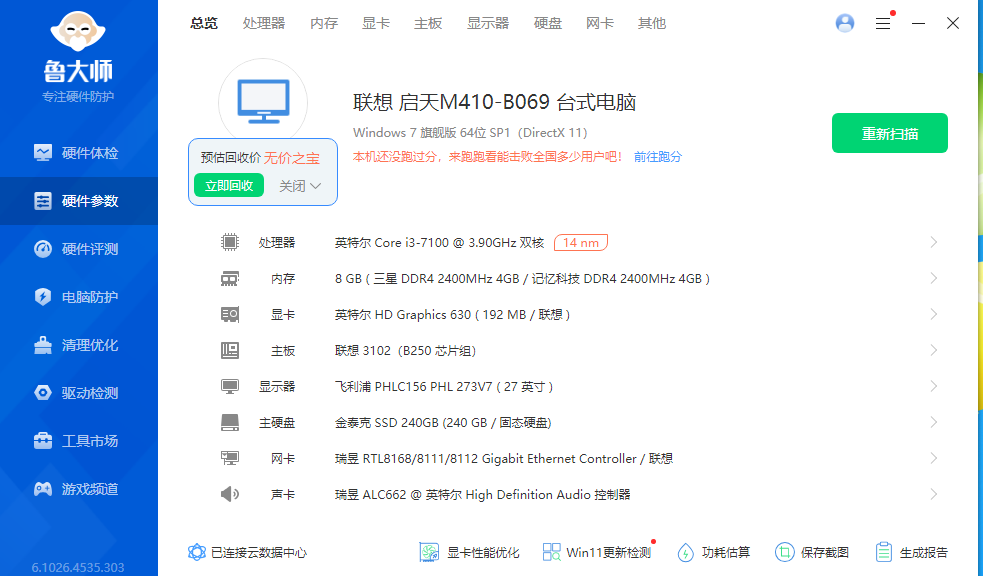Screen dimensions: 983x576
Task: Open 清理优化 from the sidebar
Action: point(43,345)
